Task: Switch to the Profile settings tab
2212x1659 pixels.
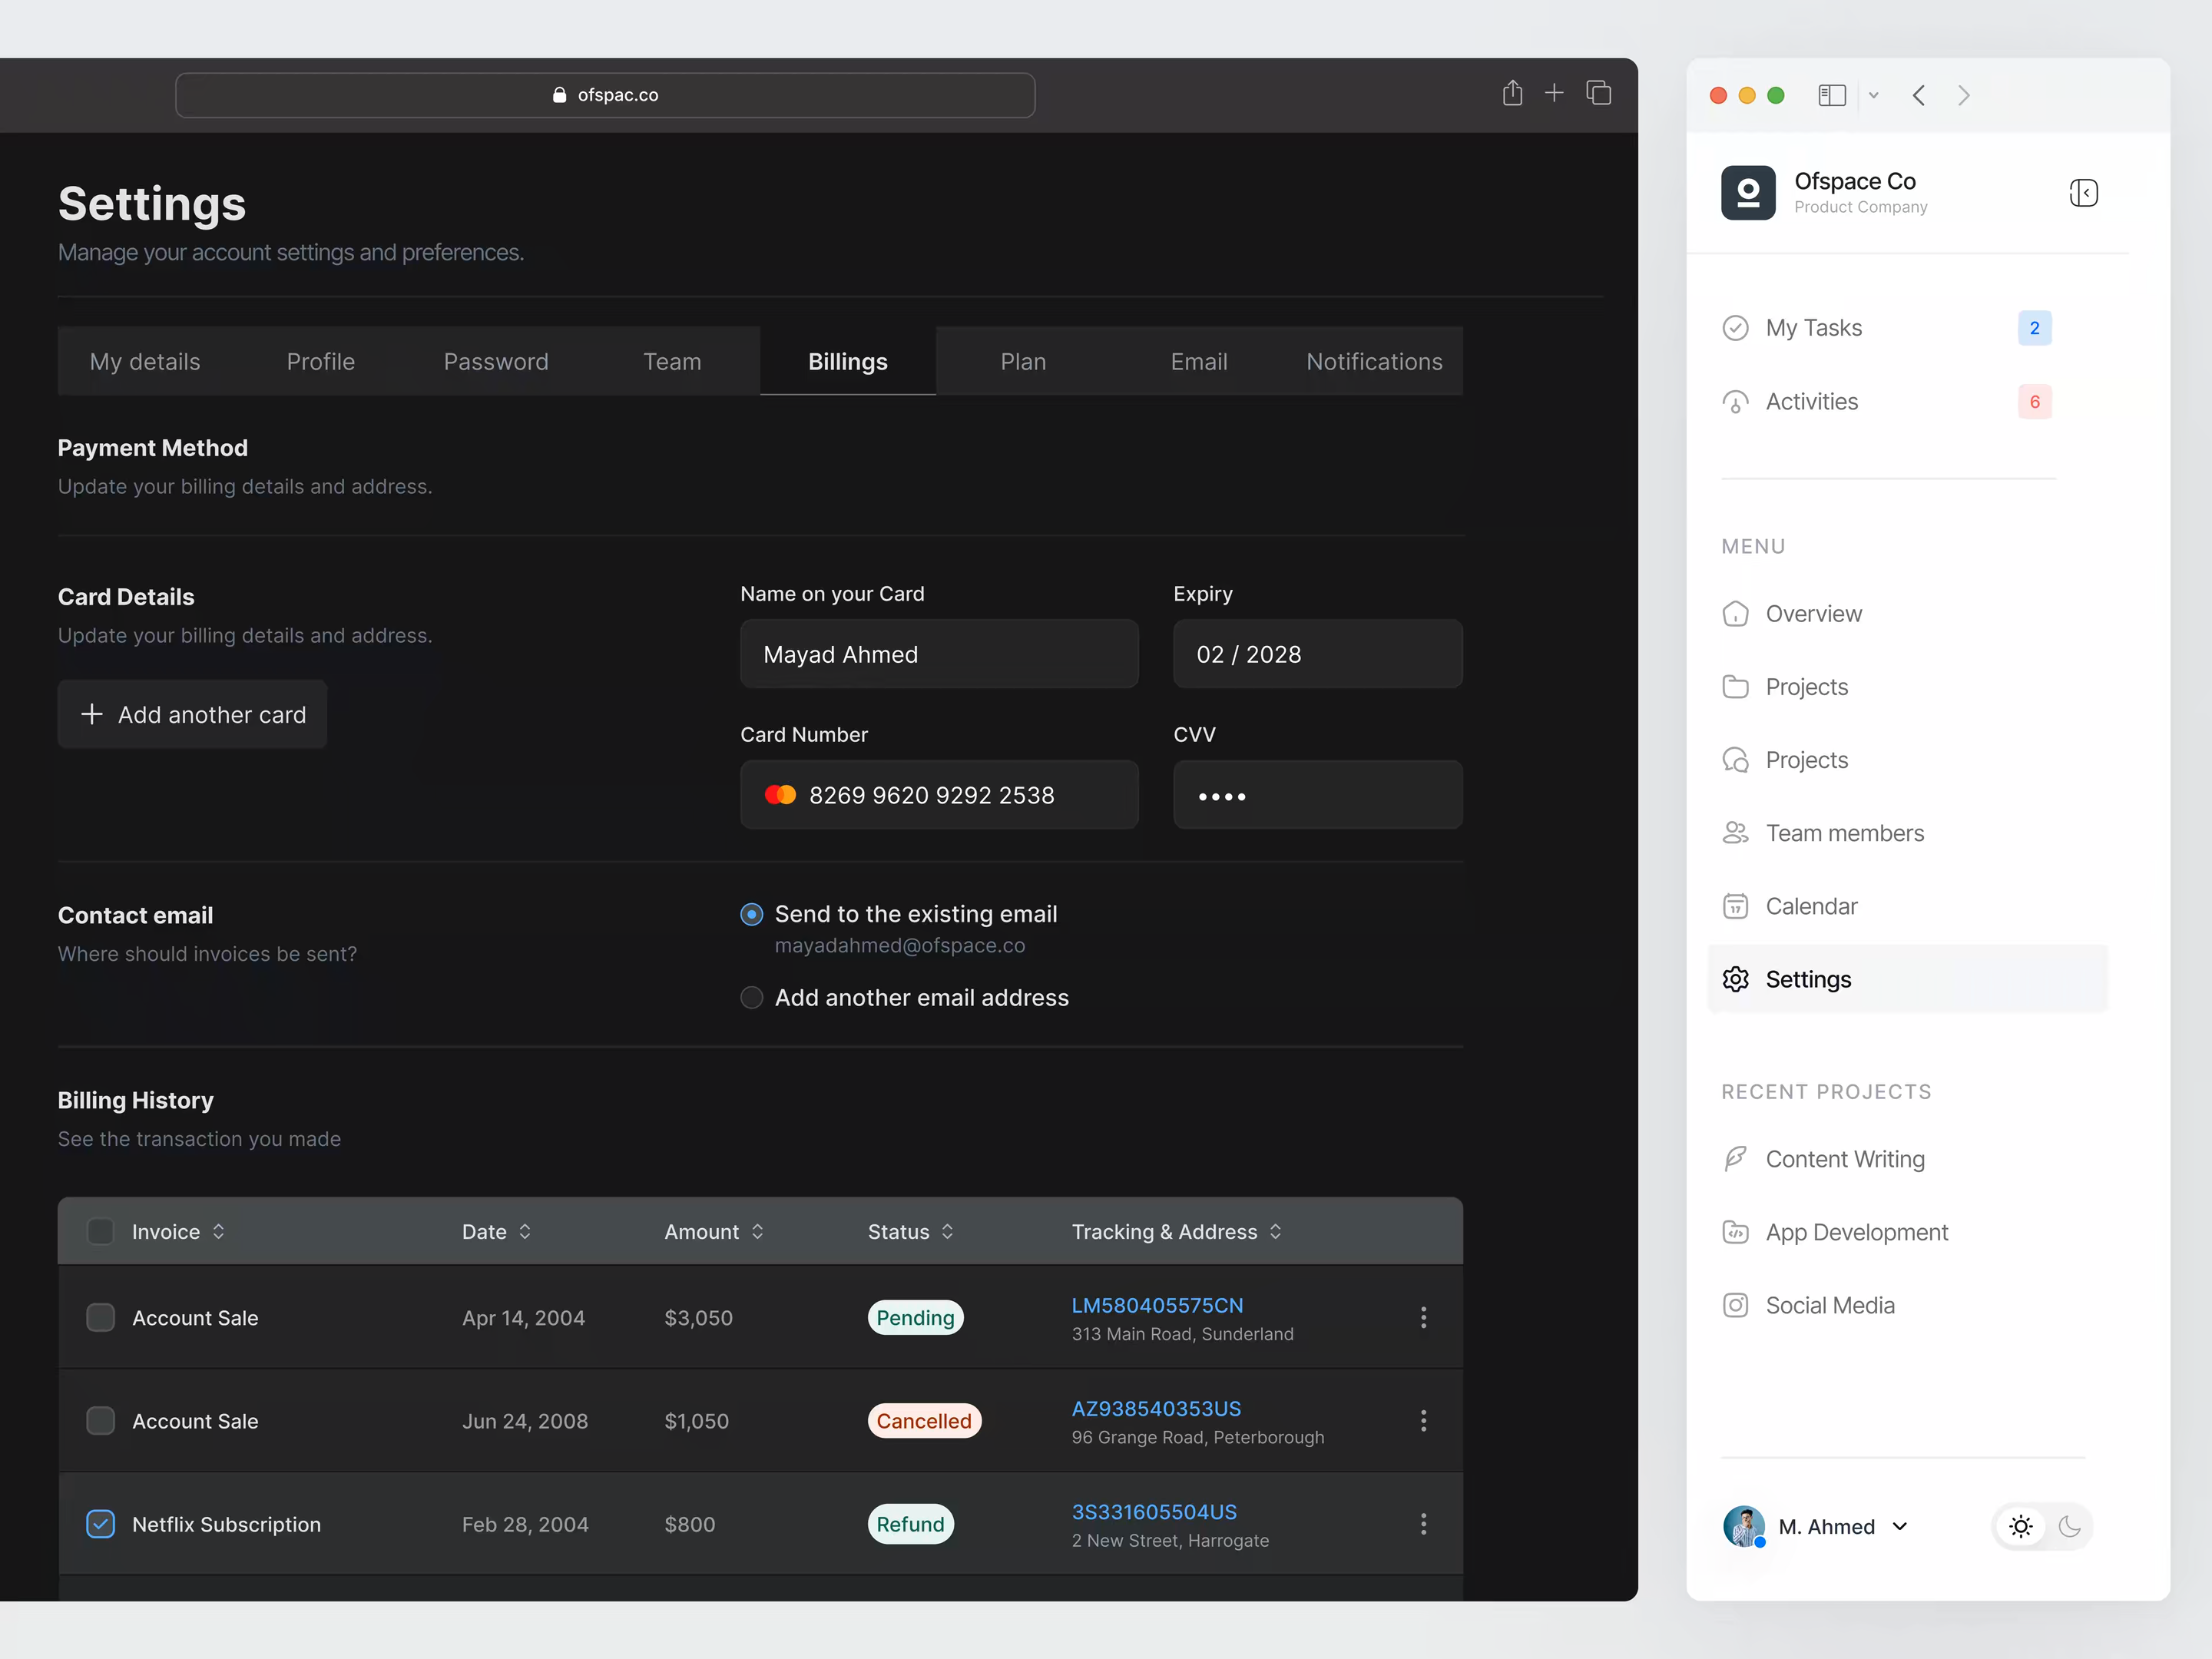Action: [320, 361]
